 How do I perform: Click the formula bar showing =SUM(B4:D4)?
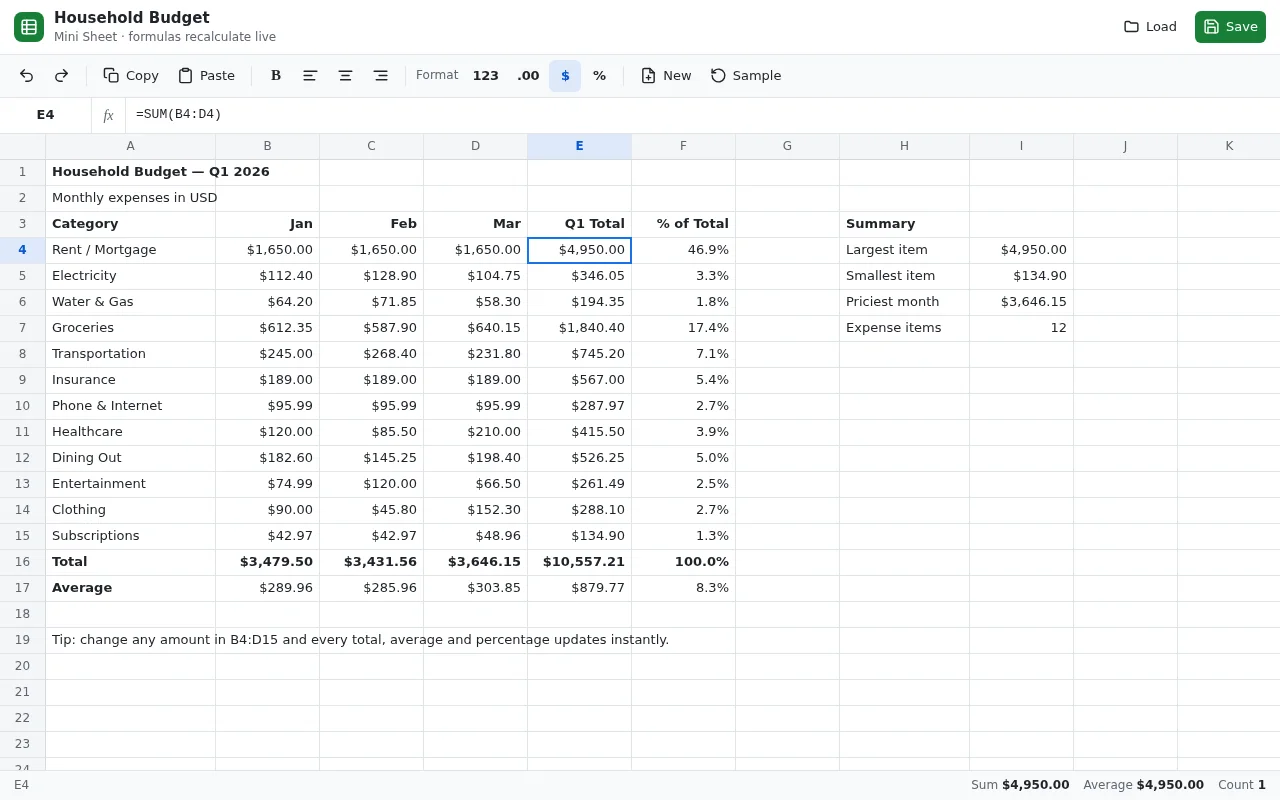[x=702, y=115]
